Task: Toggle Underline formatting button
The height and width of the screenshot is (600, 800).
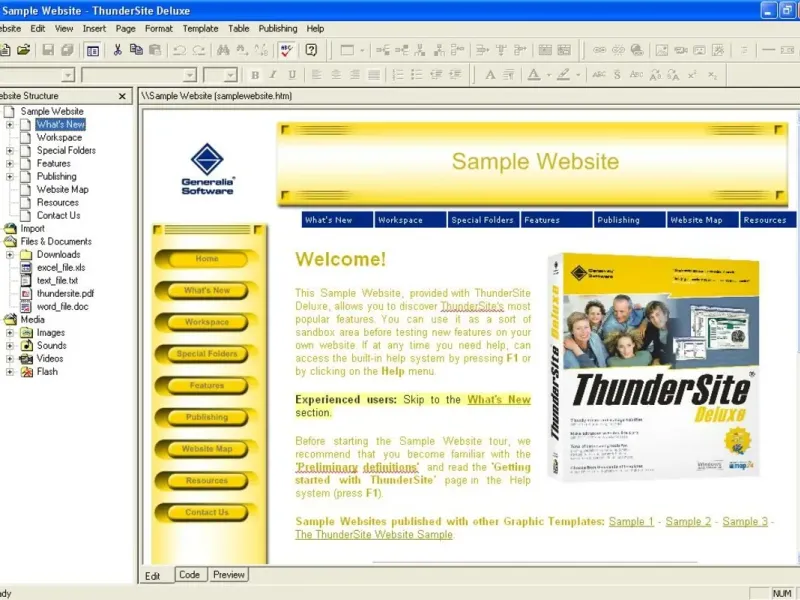Action: [292, 76]
